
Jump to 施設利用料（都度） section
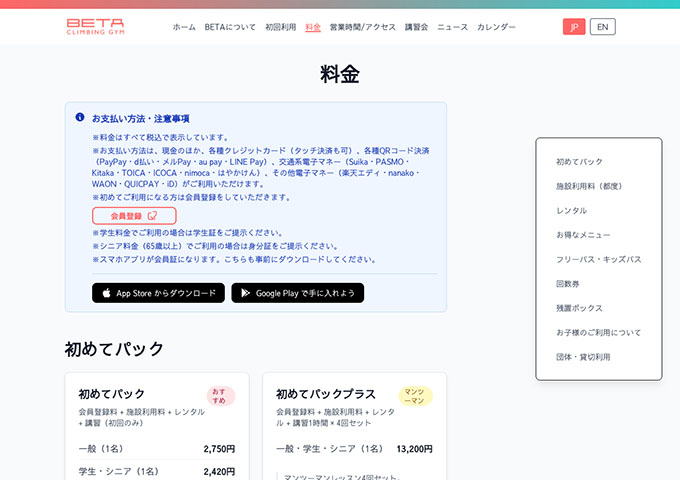589,186
